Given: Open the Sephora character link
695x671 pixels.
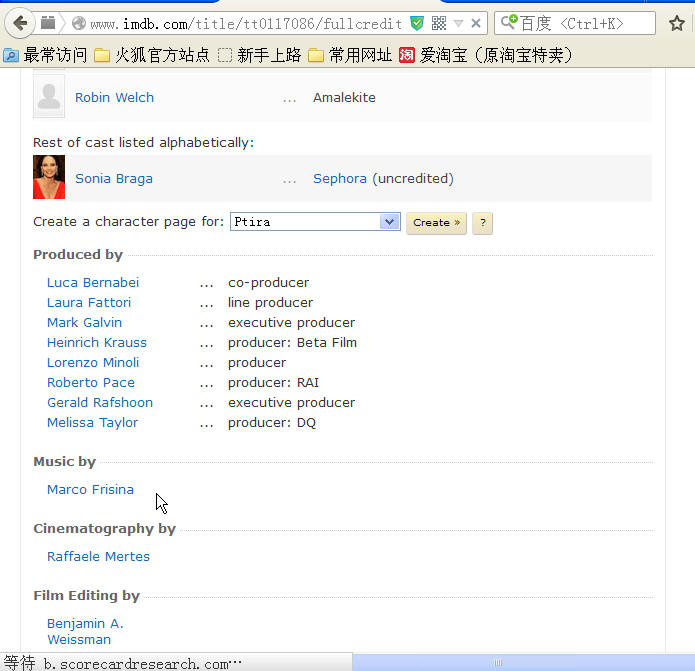Looking at the screenshot, I should click(x=340, y=179).
